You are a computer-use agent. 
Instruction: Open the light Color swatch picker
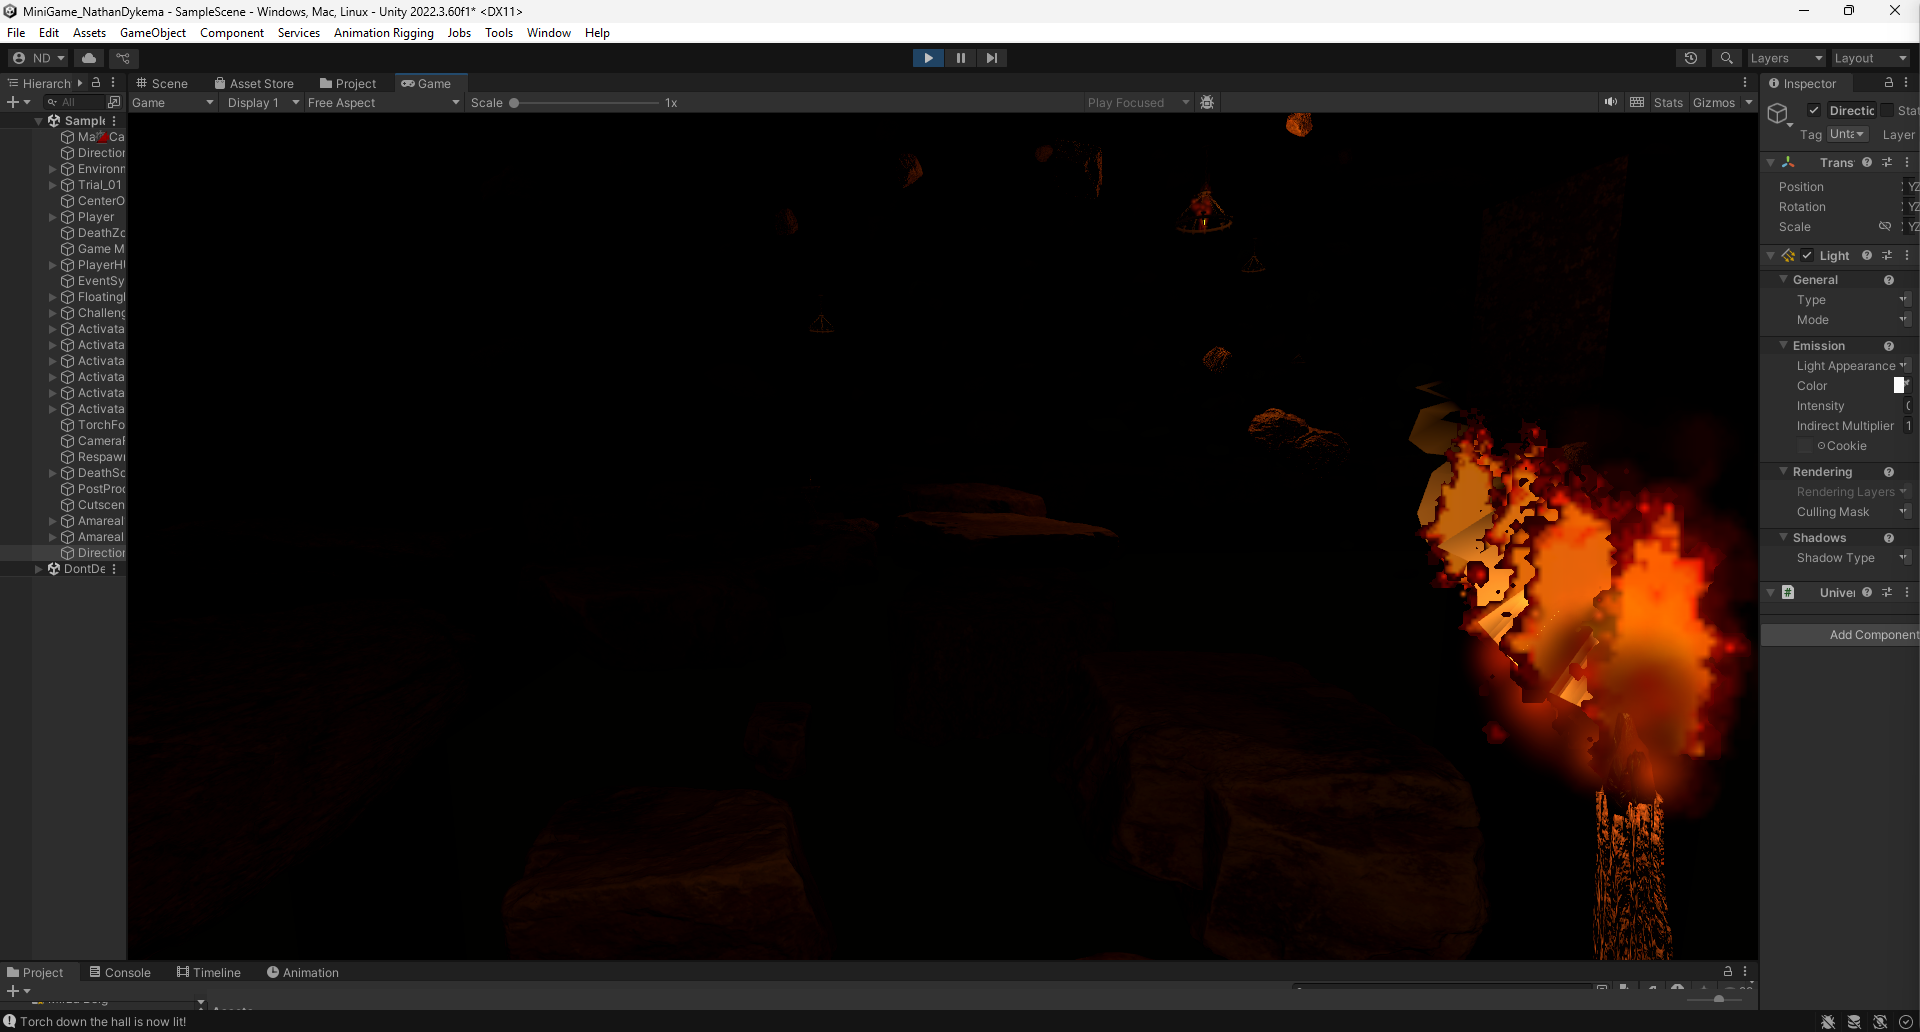(1899, 385)
